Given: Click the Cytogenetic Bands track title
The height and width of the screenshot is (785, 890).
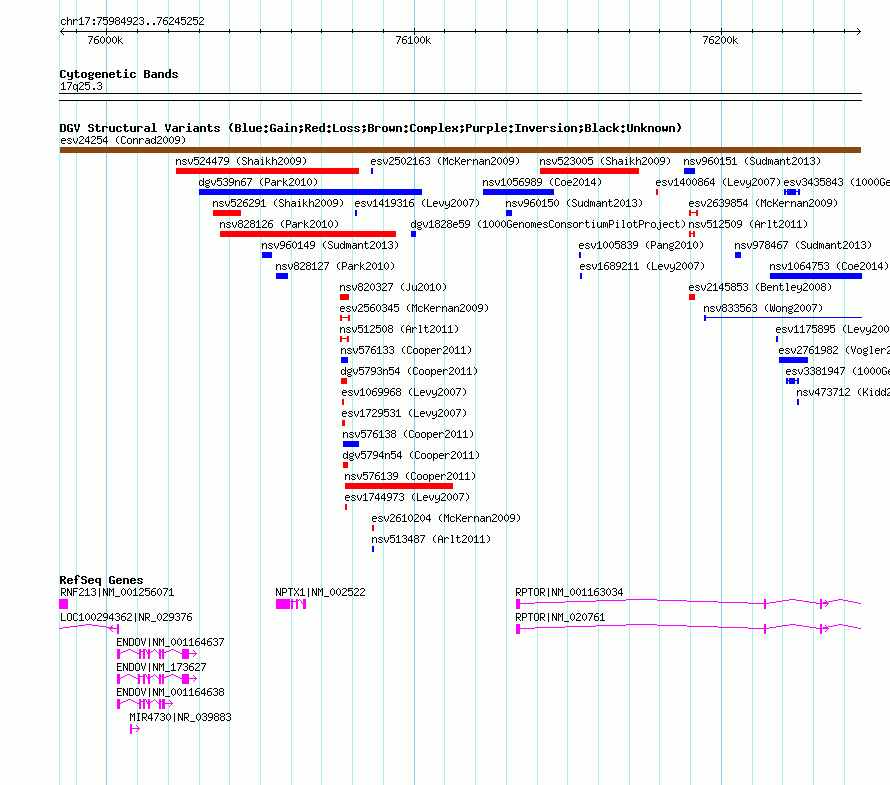Looking at the screenshot, I should click(119, 74).
